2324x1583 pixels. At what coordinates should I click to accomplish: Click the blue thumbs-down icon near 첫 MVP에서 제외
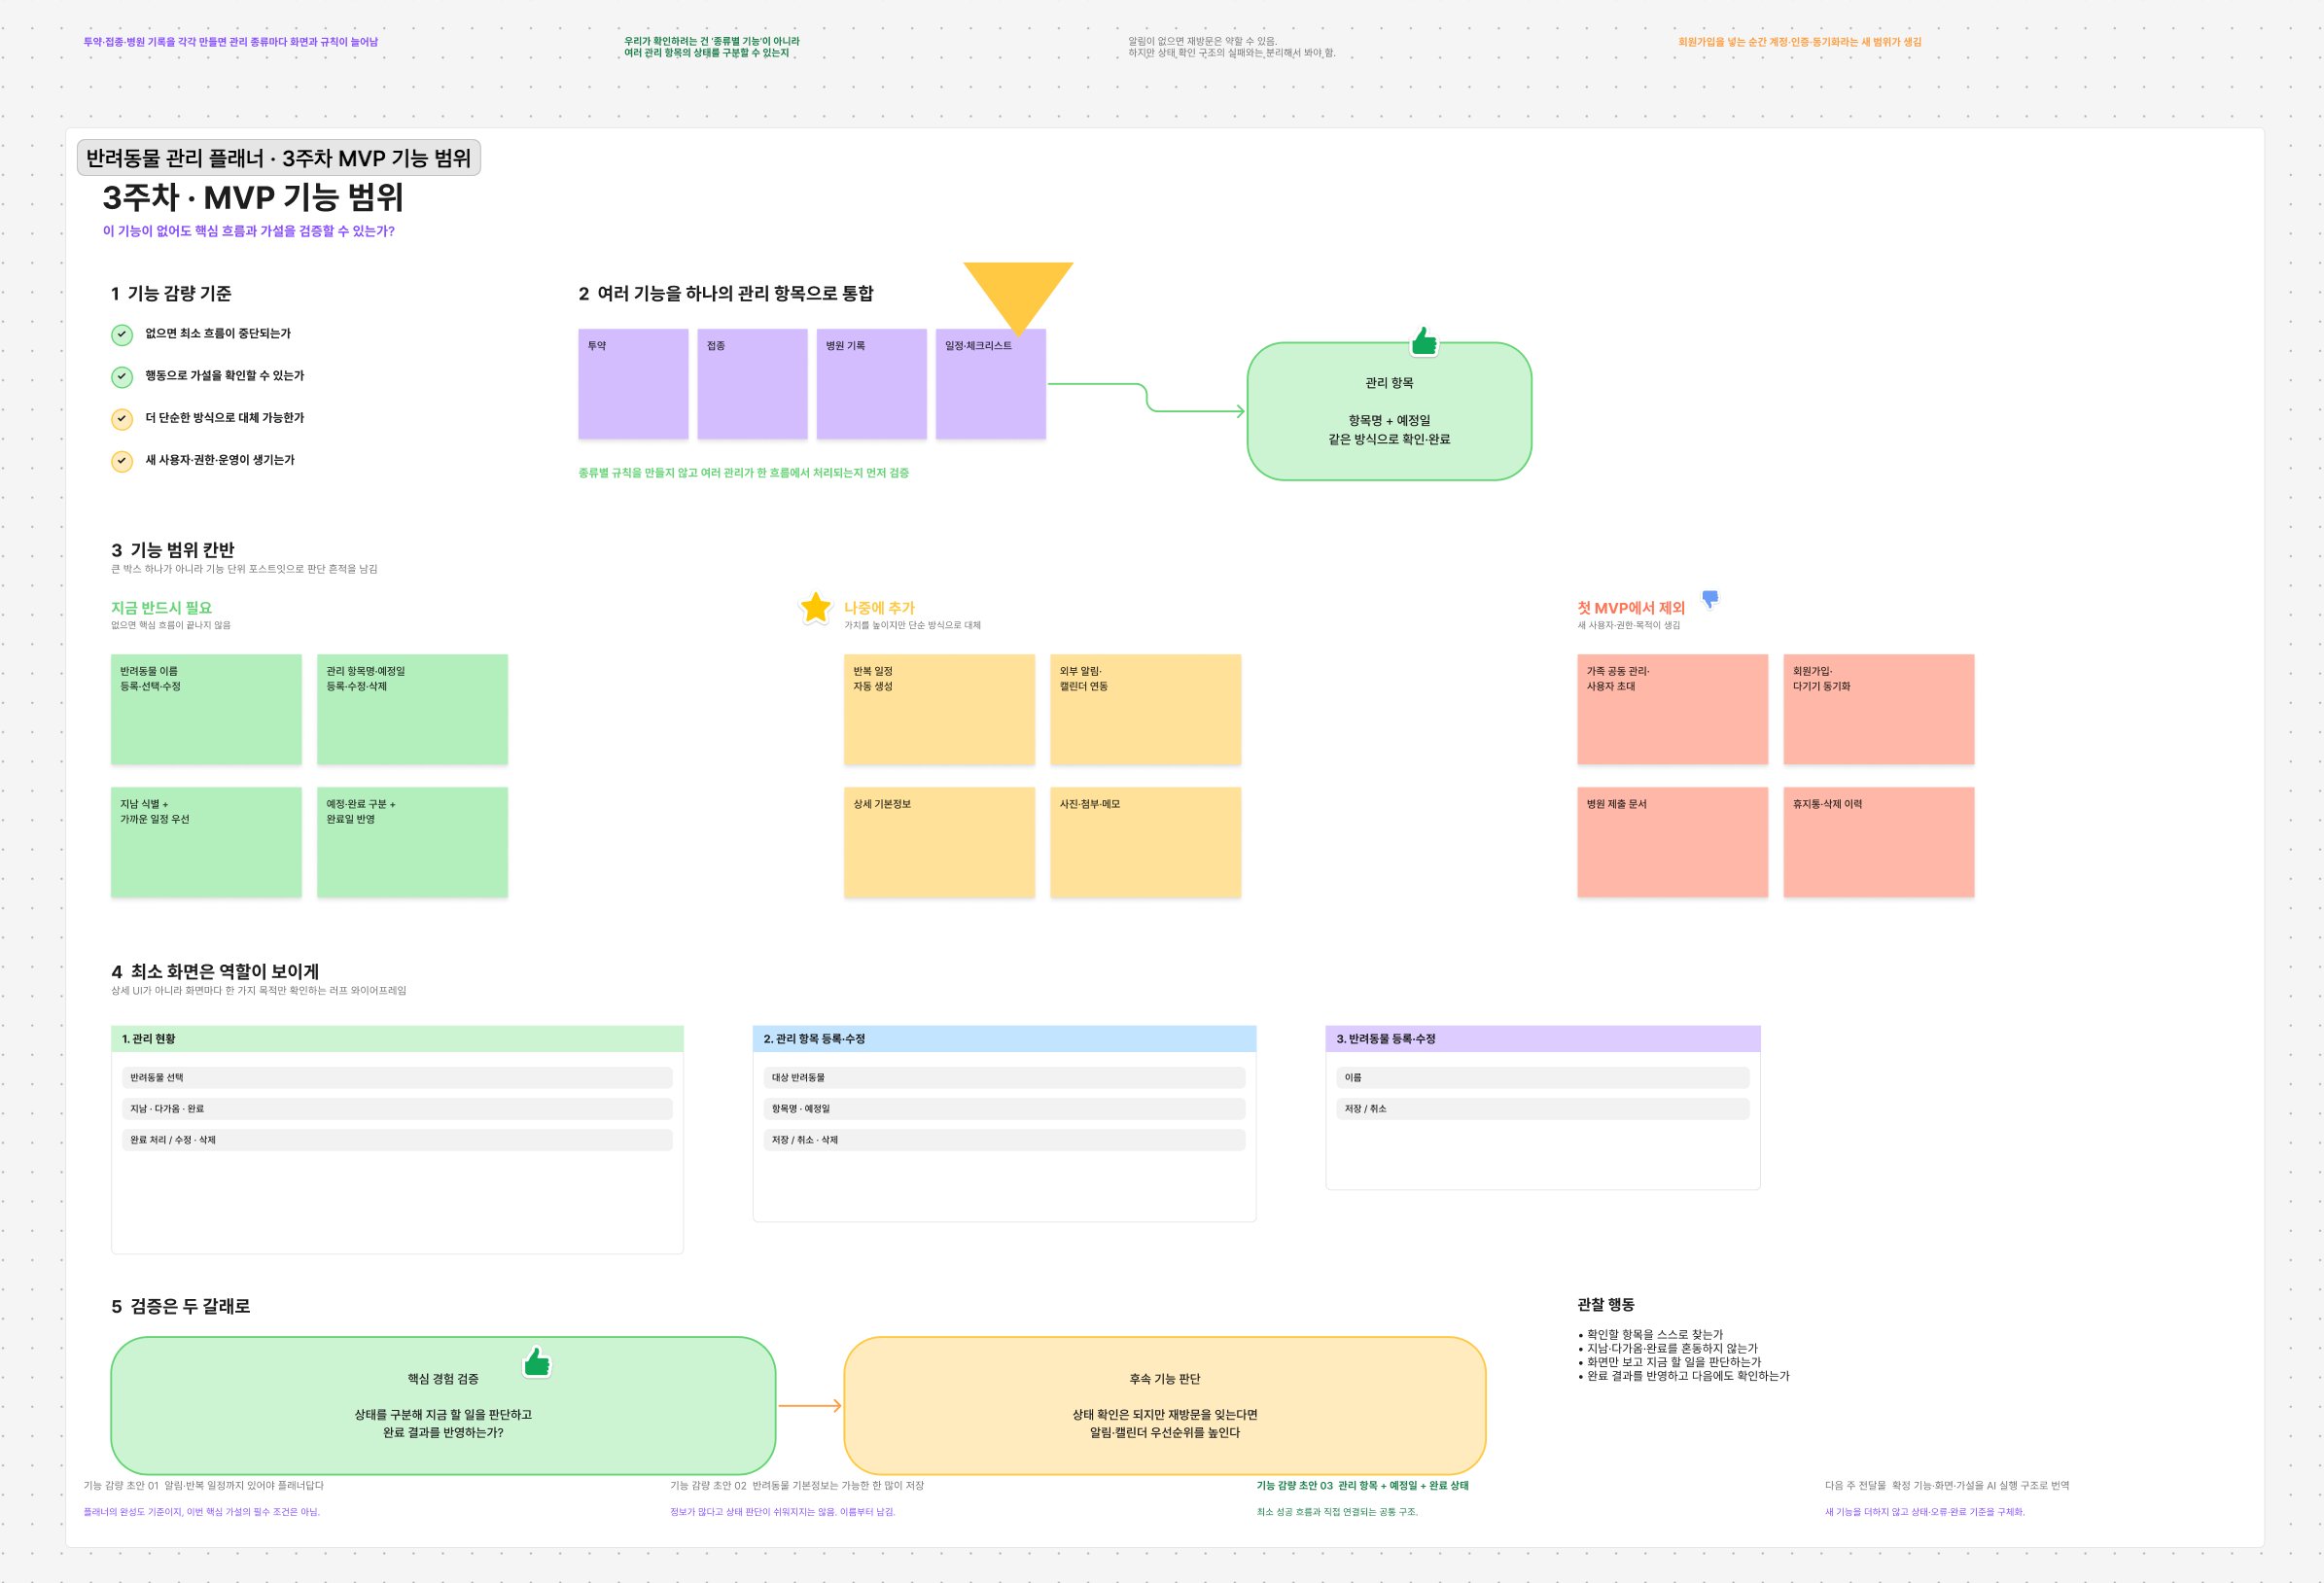(1710, 598)
